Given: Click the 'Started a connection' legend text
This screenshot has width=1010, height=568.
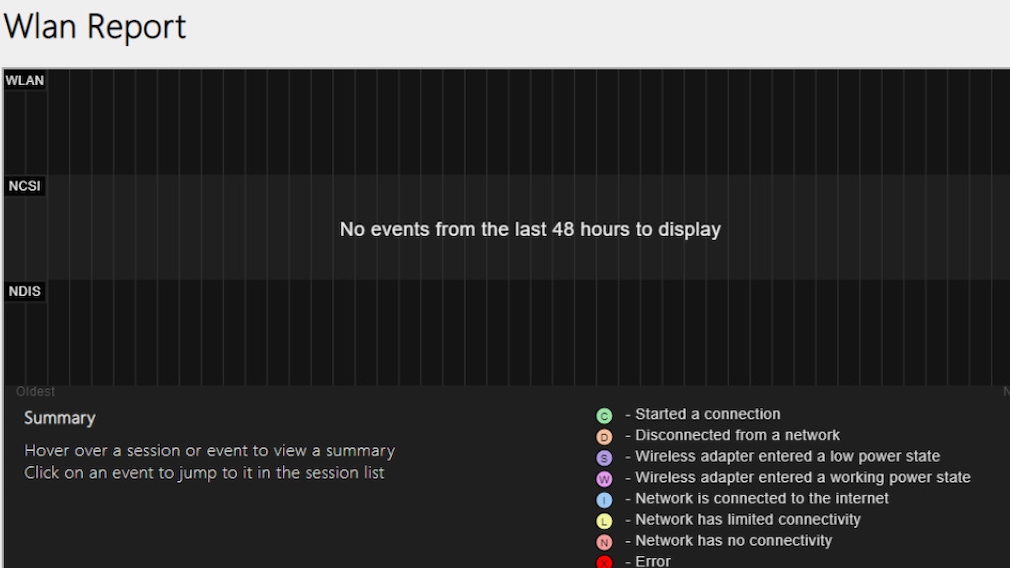Looking at the screenshot, I should pyautogui.click(x=708, y=414).
